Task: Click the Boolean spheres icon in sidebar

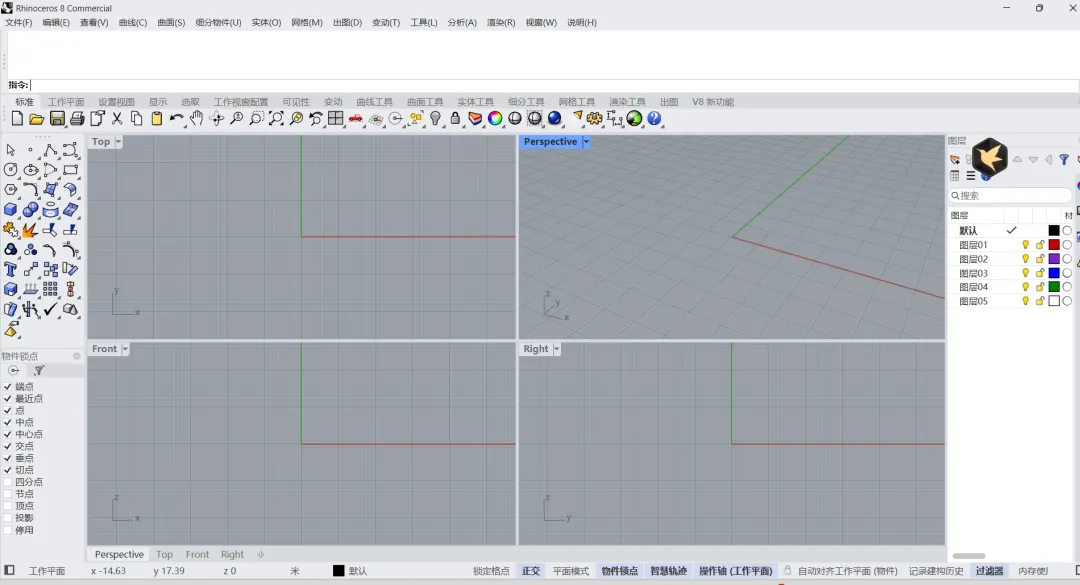Action: 30,209
